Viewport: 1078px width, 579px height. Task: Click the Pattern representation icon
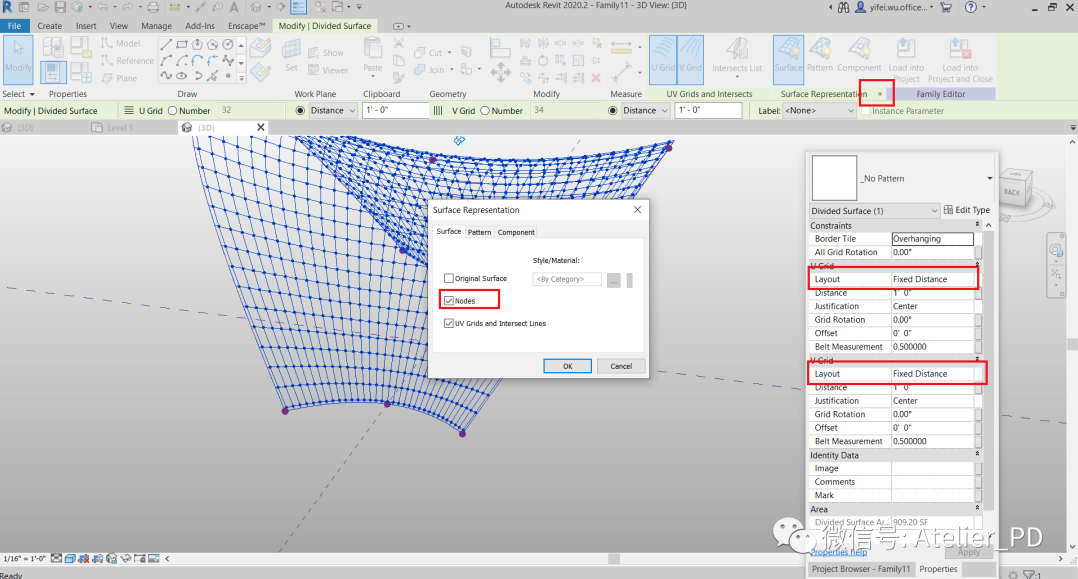(820, 56)
